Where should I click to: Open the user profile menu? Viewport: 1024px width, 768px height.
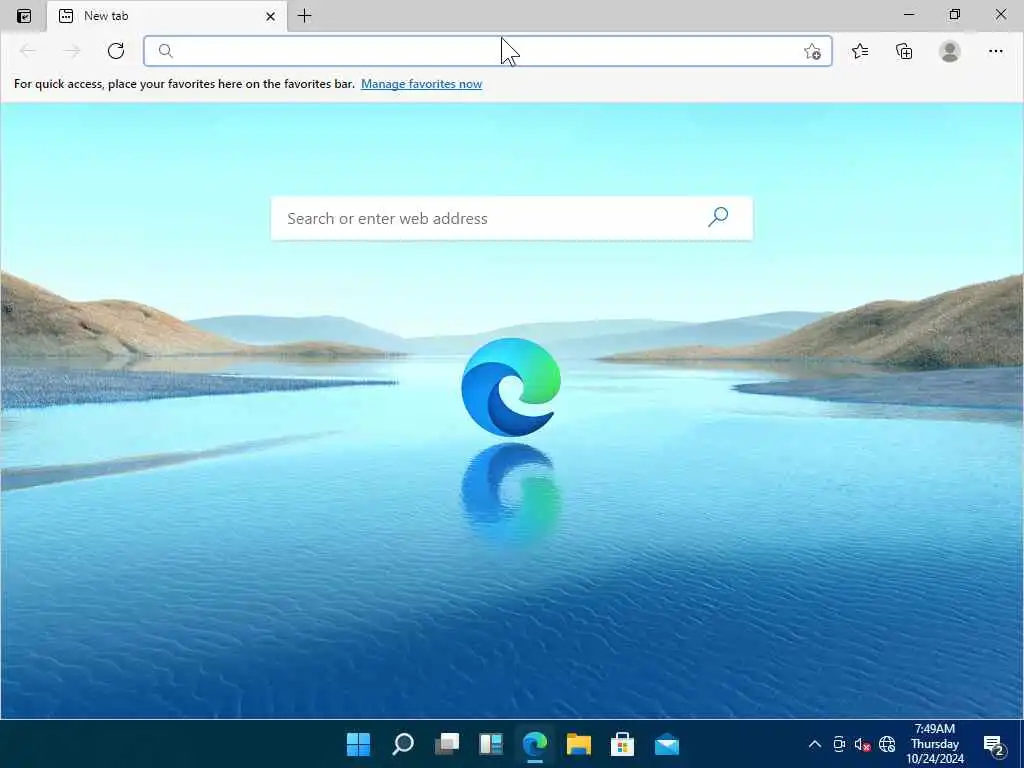pos(950,51)
